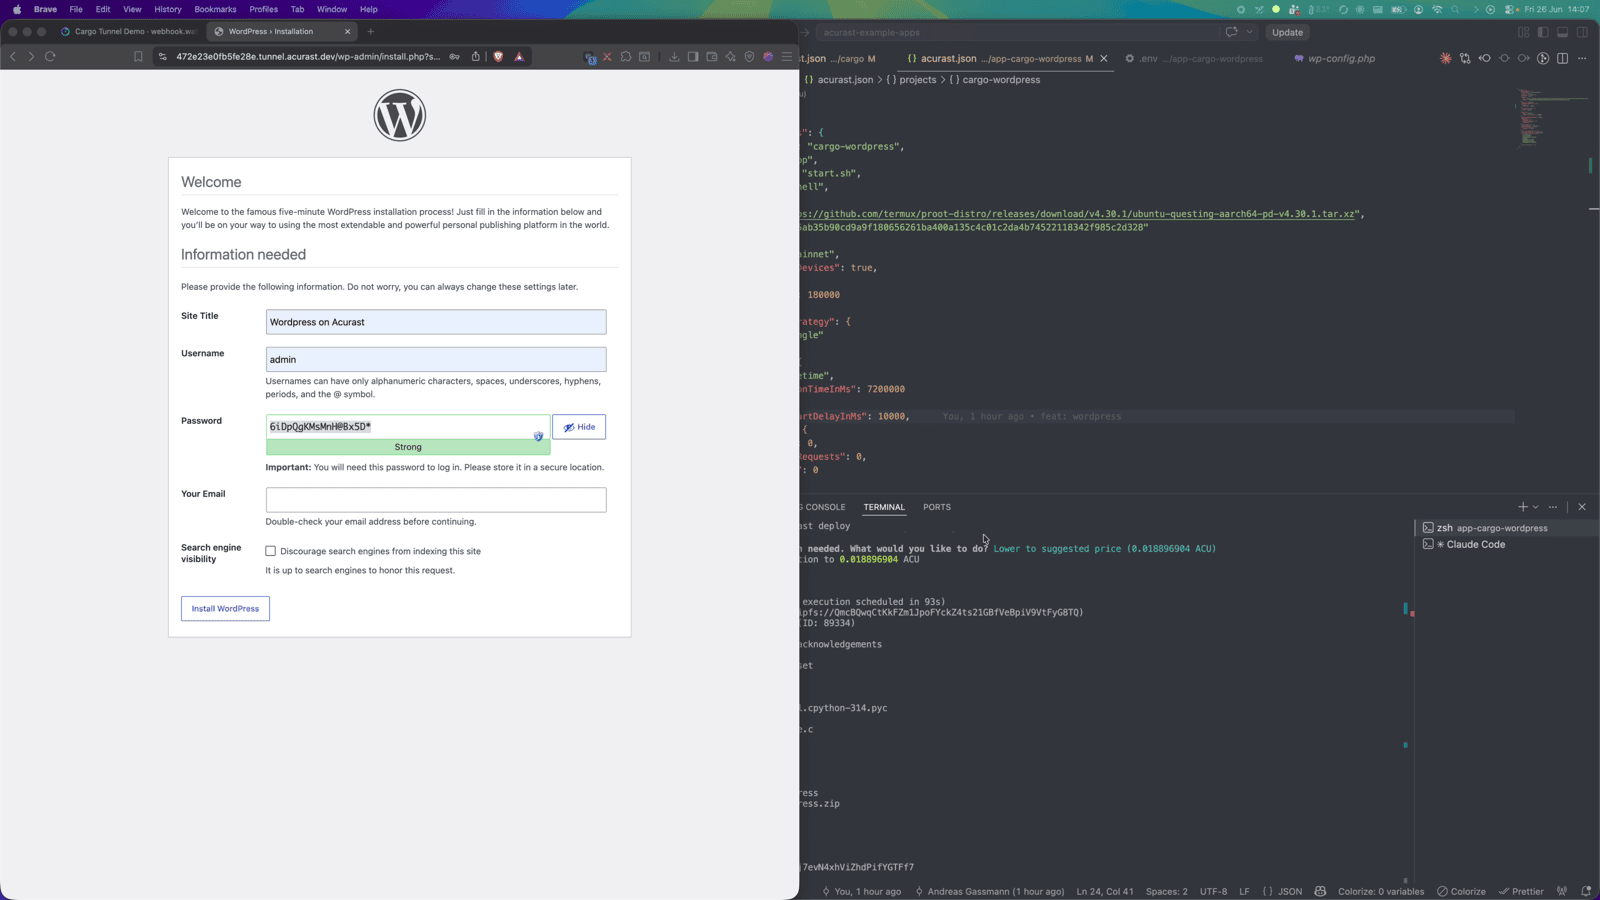The width and height of the screenshot is (1600, 900).
Task: Open Leo AI sparkle icon in Brave toolbar
Action: (731, 57)
